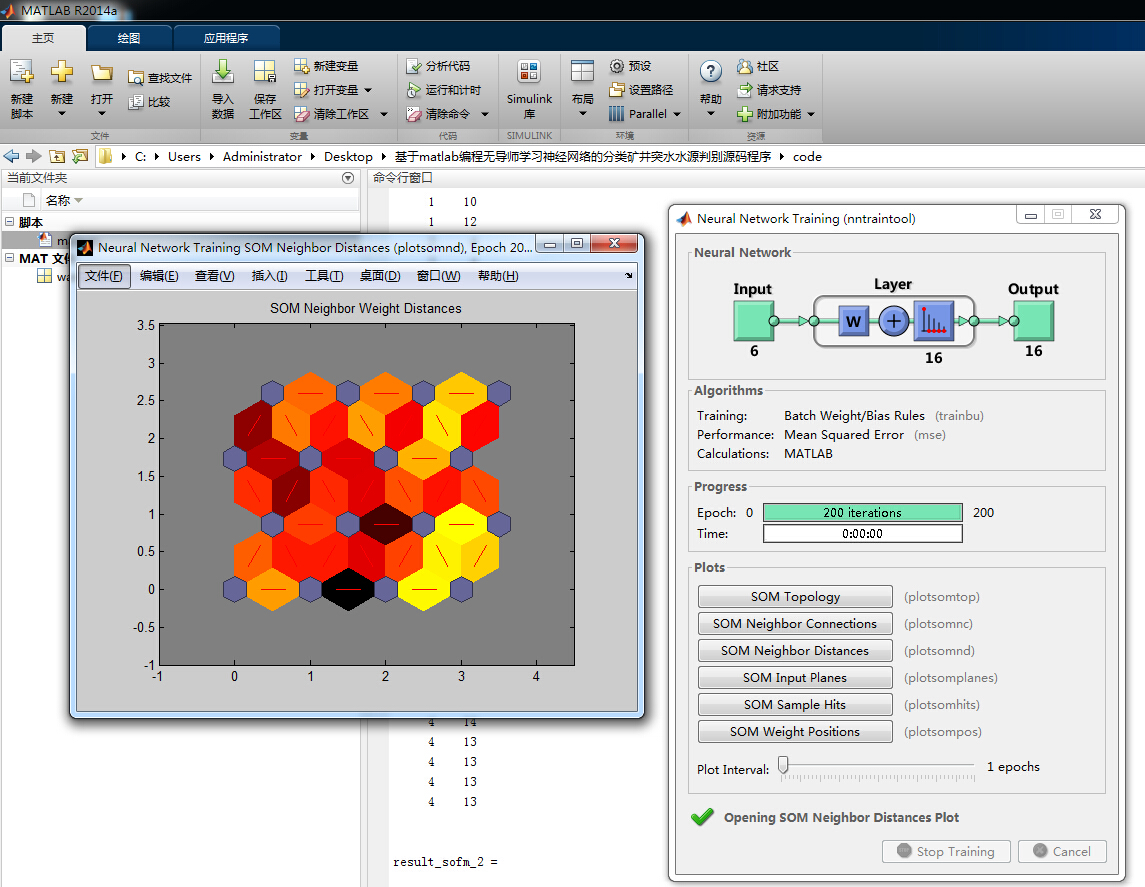
Task: Switch to the 绘图 tab
Action: coord(129,38)
